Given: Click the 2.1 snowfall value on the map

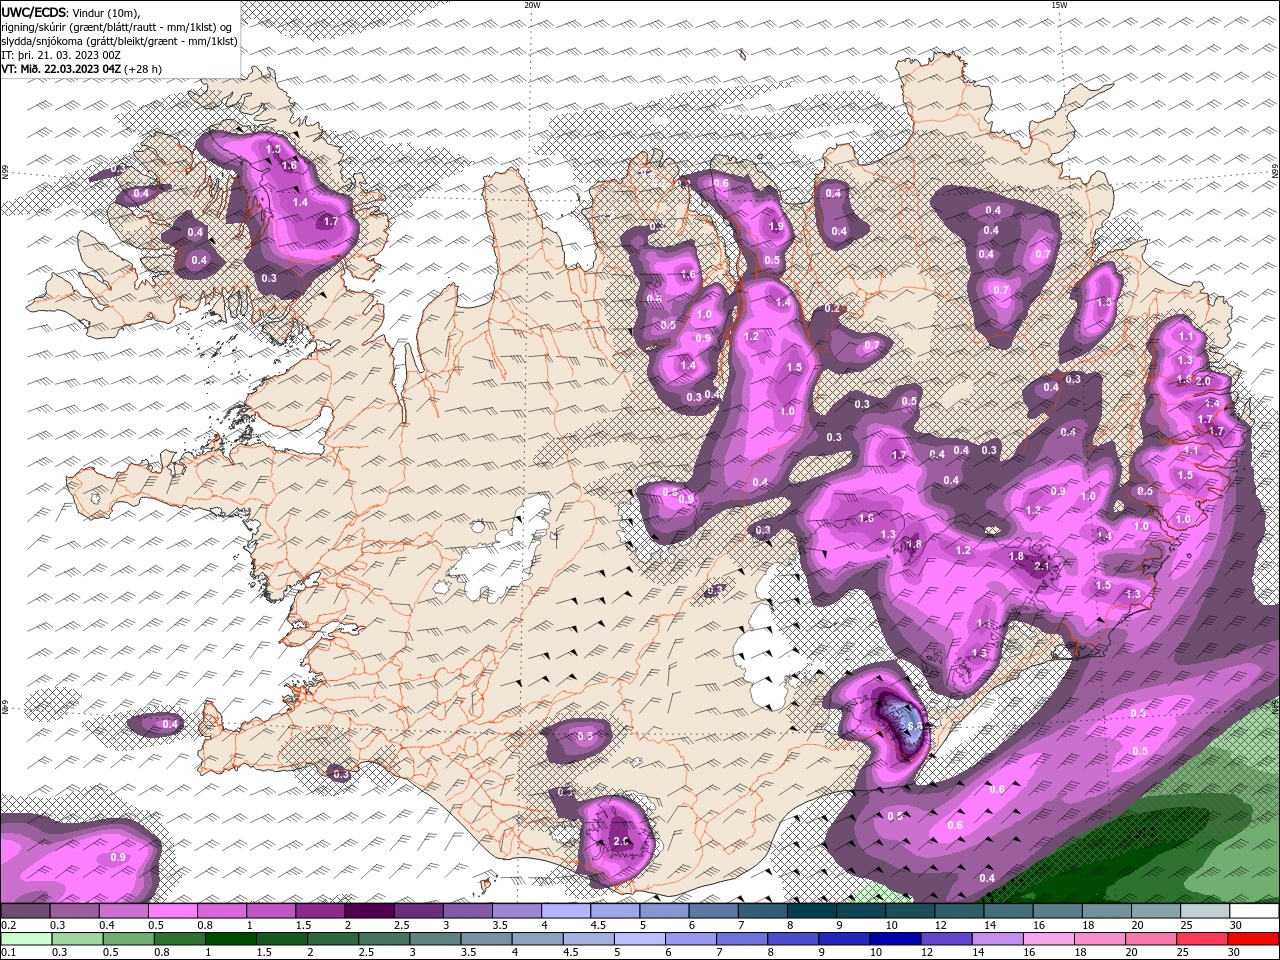Looking at the screenshot, I should (x=1041, y=567).
